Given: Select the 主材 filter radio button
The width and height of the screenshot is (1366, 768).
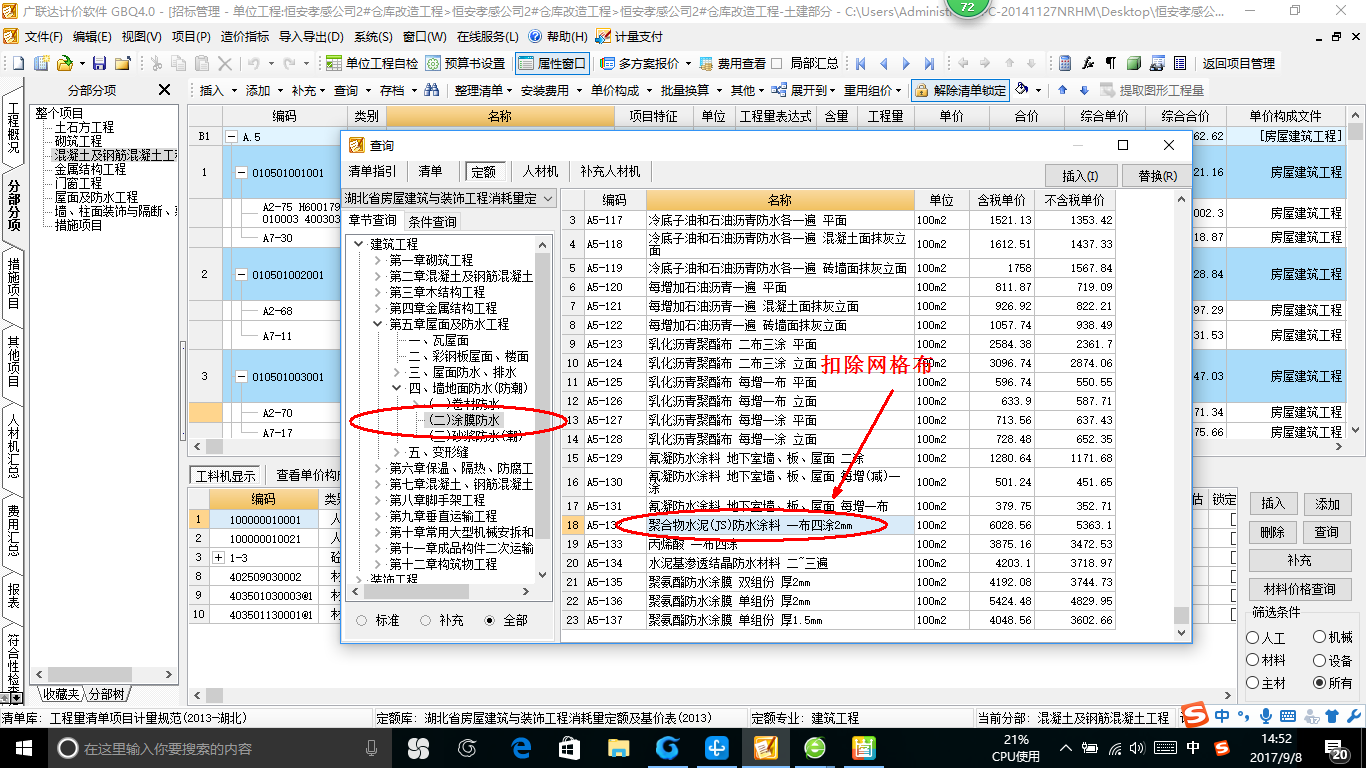Looking at the screenshot, I should [x=1254, y=683].
